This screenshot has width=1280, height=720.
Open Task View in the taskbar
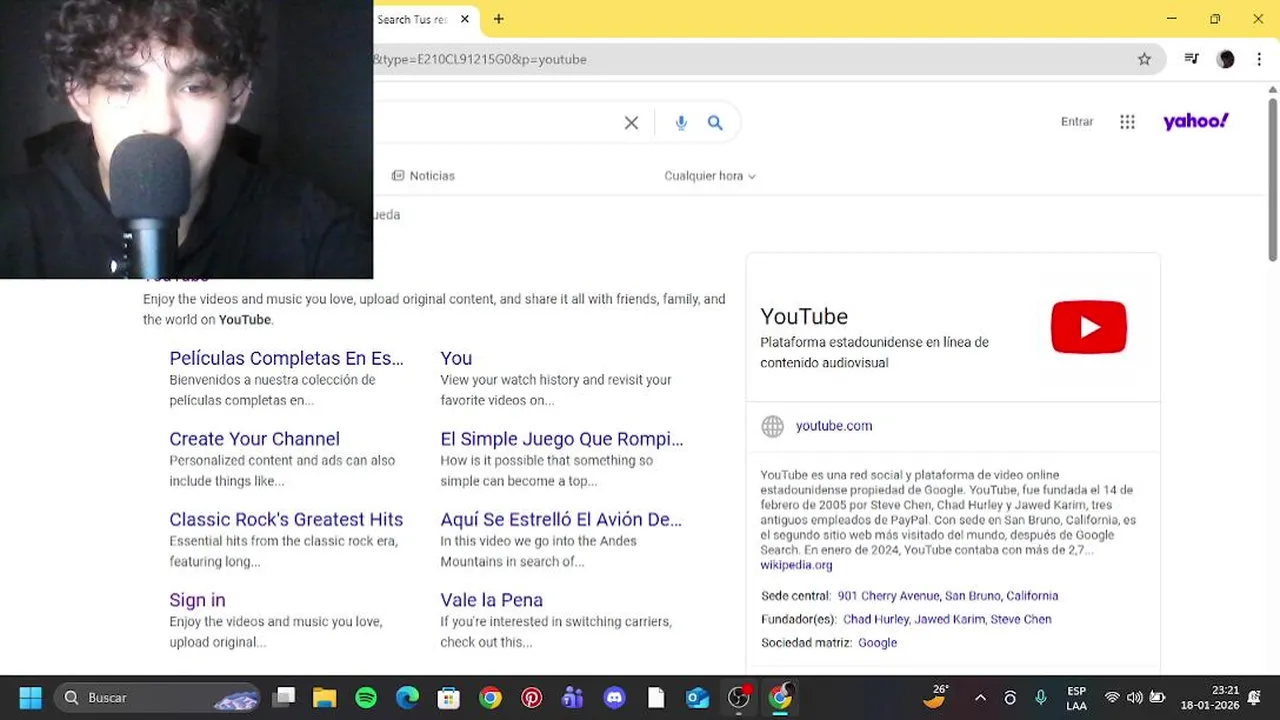pyautogui.click(x=285, y=697)
